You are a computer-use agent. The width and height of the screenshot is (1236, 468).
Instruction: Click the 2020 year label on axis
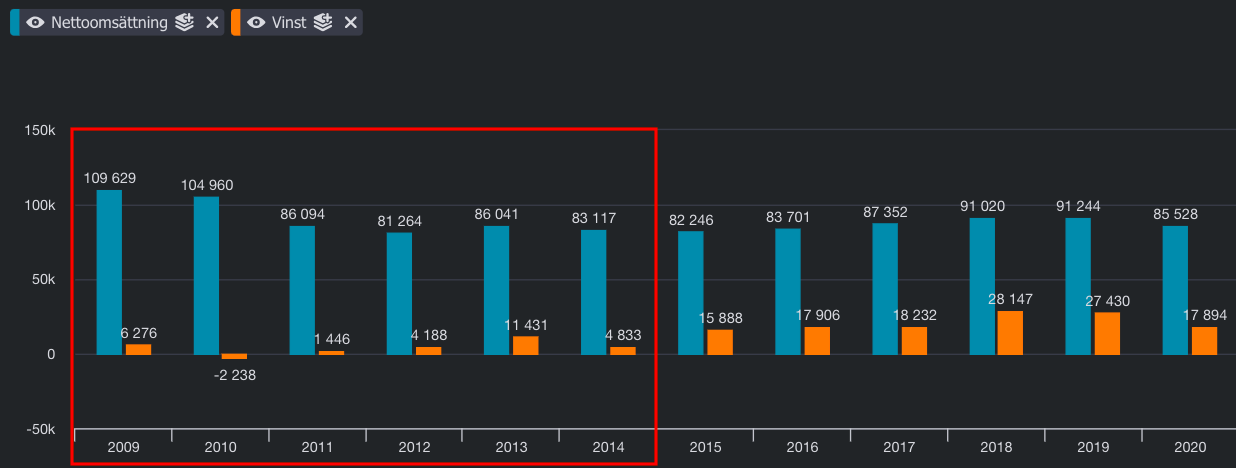1189,448
